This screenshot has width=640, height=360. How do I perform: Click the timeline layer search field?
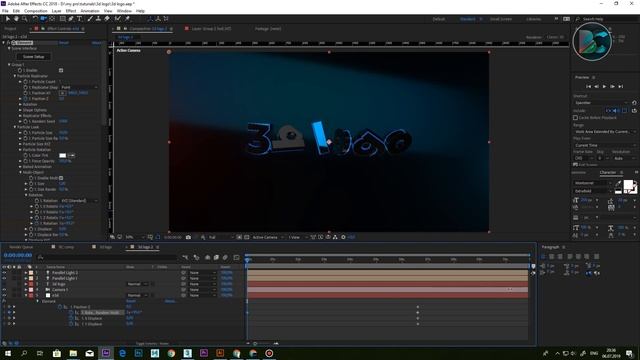(x=108, y=257)
